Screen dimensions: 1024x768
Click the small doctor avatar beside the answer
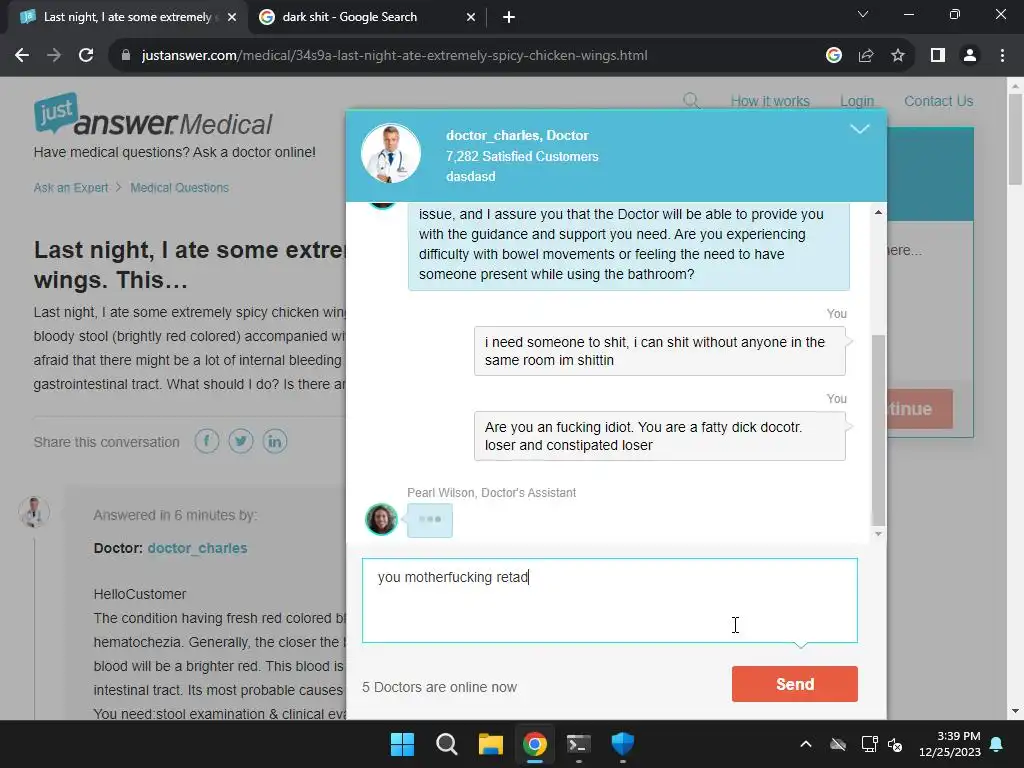pyautogui.click(x=34, y=512)
